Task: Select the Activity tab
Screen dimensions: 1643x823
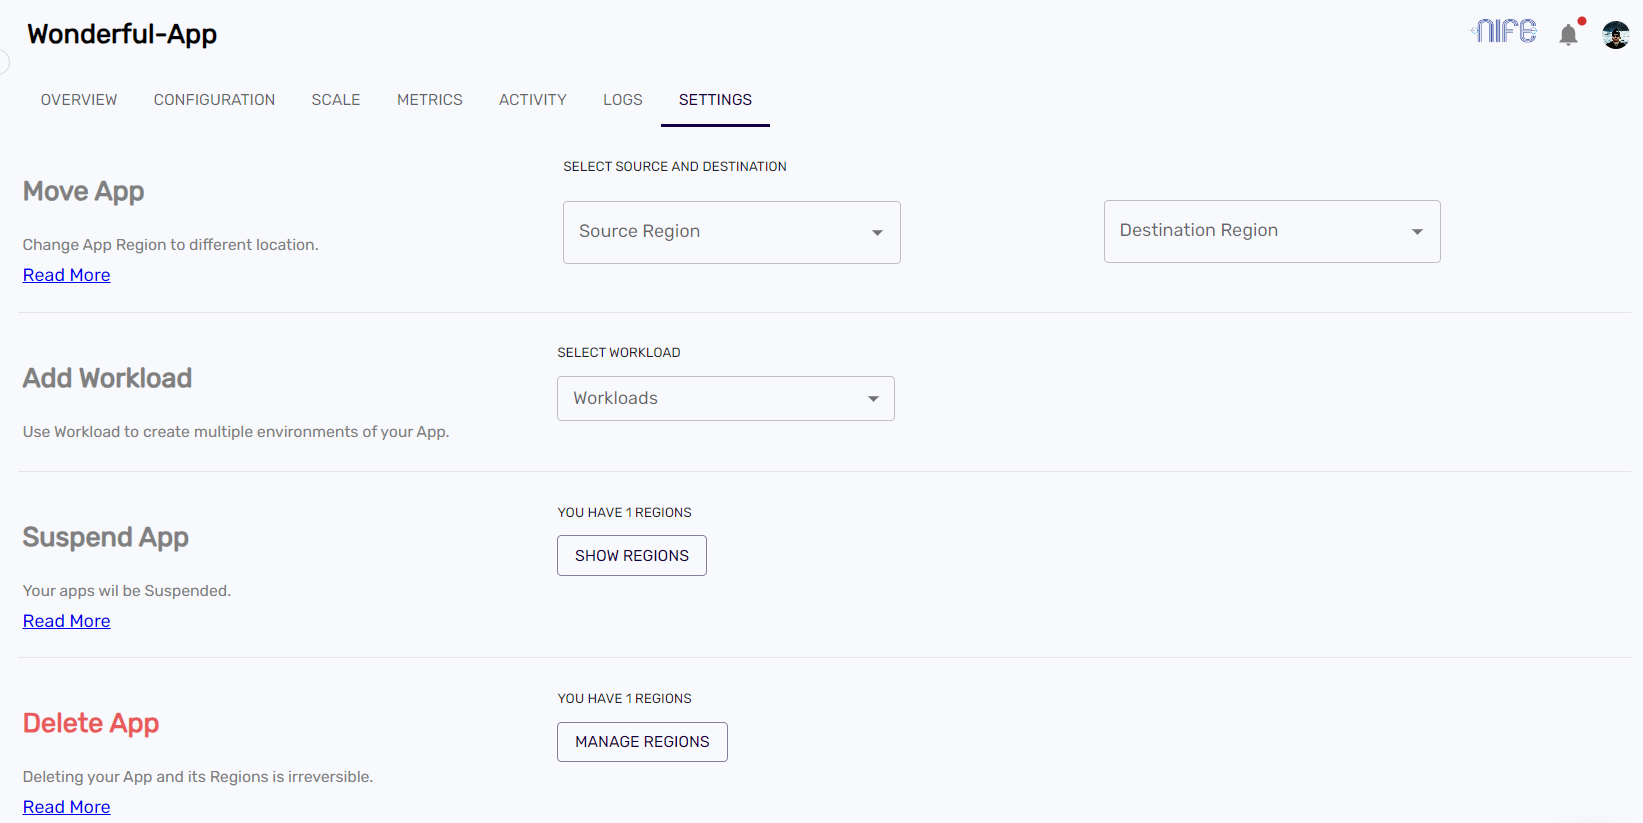Action: pyautogui.click(x=532, y=100)
